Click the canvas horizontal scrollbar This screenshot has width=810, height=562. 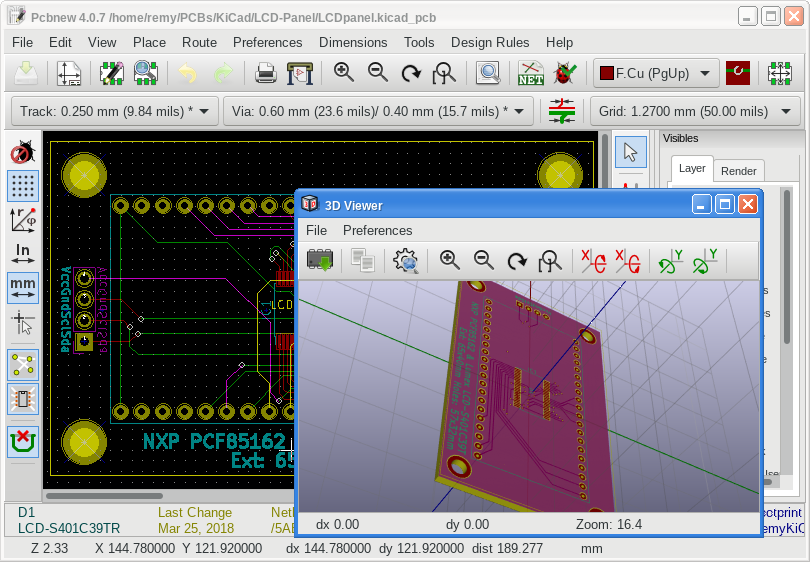tap(105, 496)
